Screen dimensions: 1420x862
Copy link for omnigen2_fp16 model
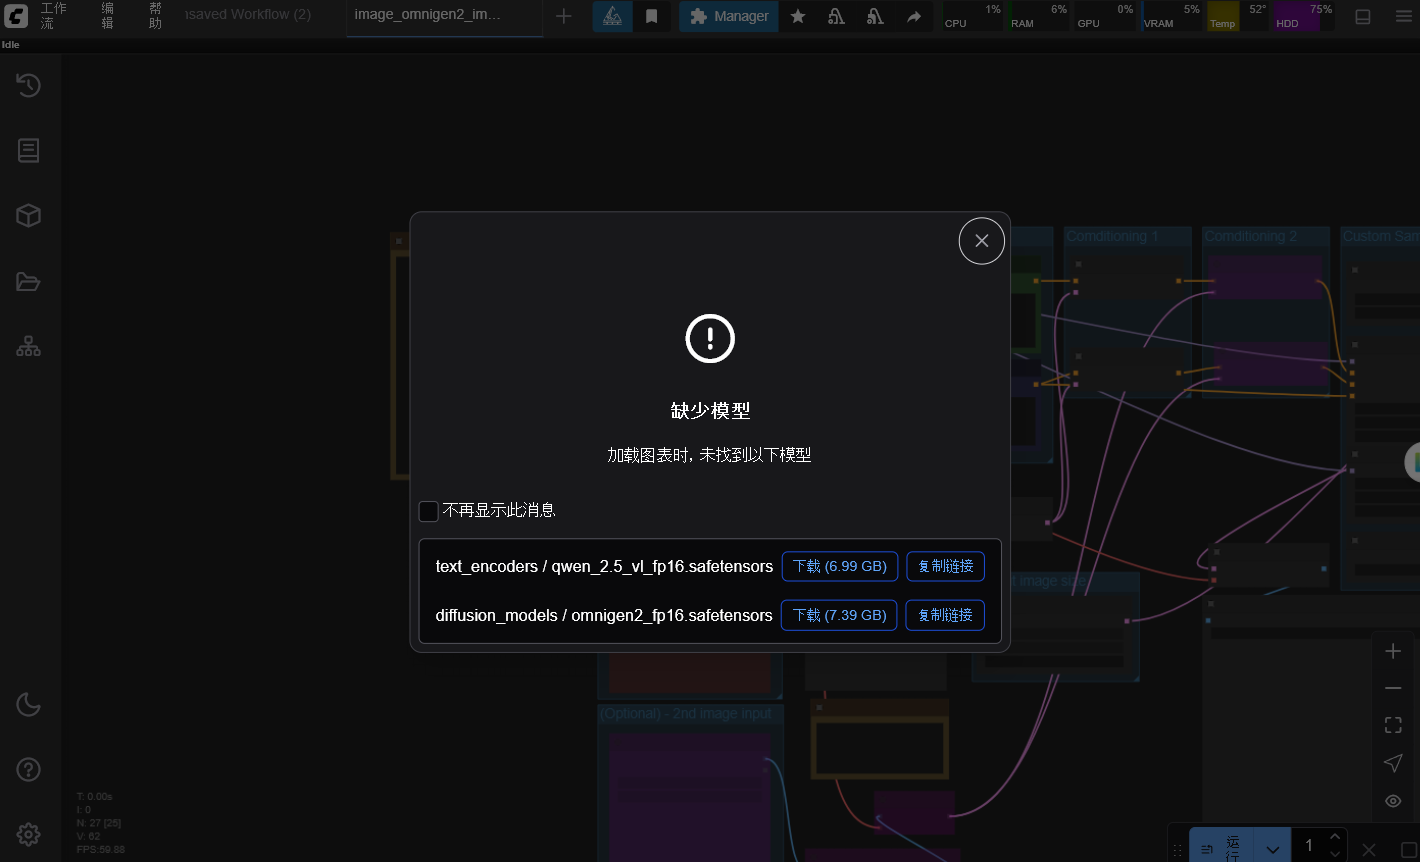[x=945, y=615]
